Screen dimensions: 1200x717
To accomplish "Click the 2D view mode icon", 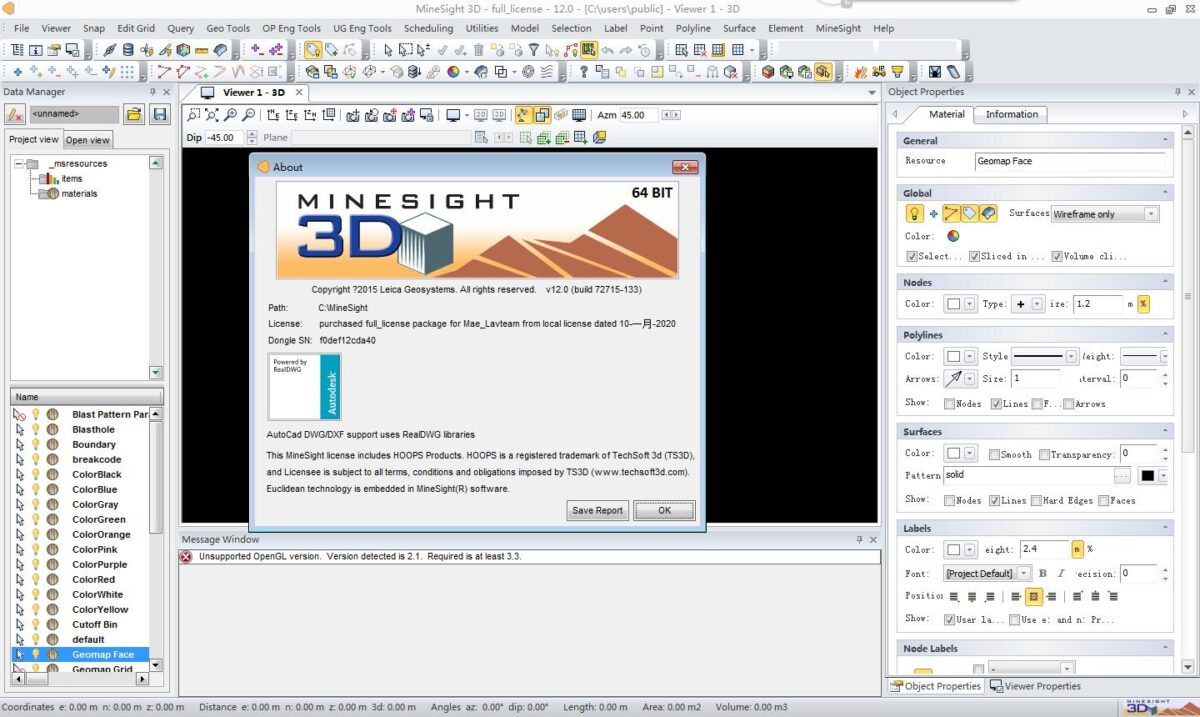I will [481, 116].
